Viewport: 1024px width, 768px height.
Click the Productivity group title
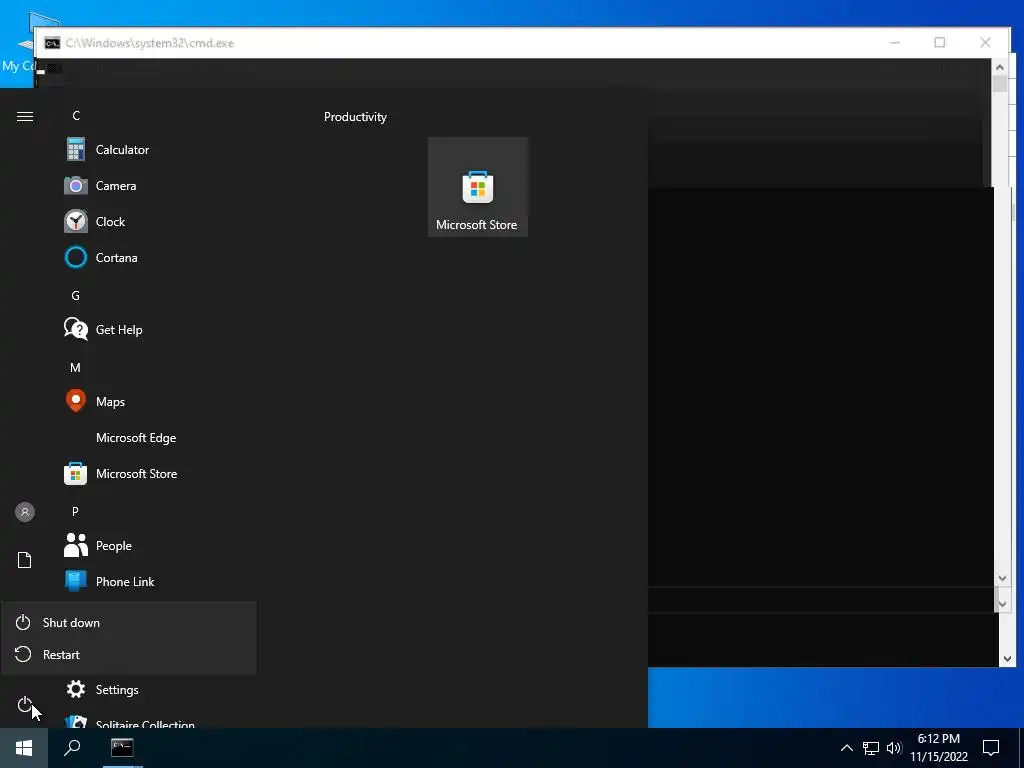click(x=355, y=117)
